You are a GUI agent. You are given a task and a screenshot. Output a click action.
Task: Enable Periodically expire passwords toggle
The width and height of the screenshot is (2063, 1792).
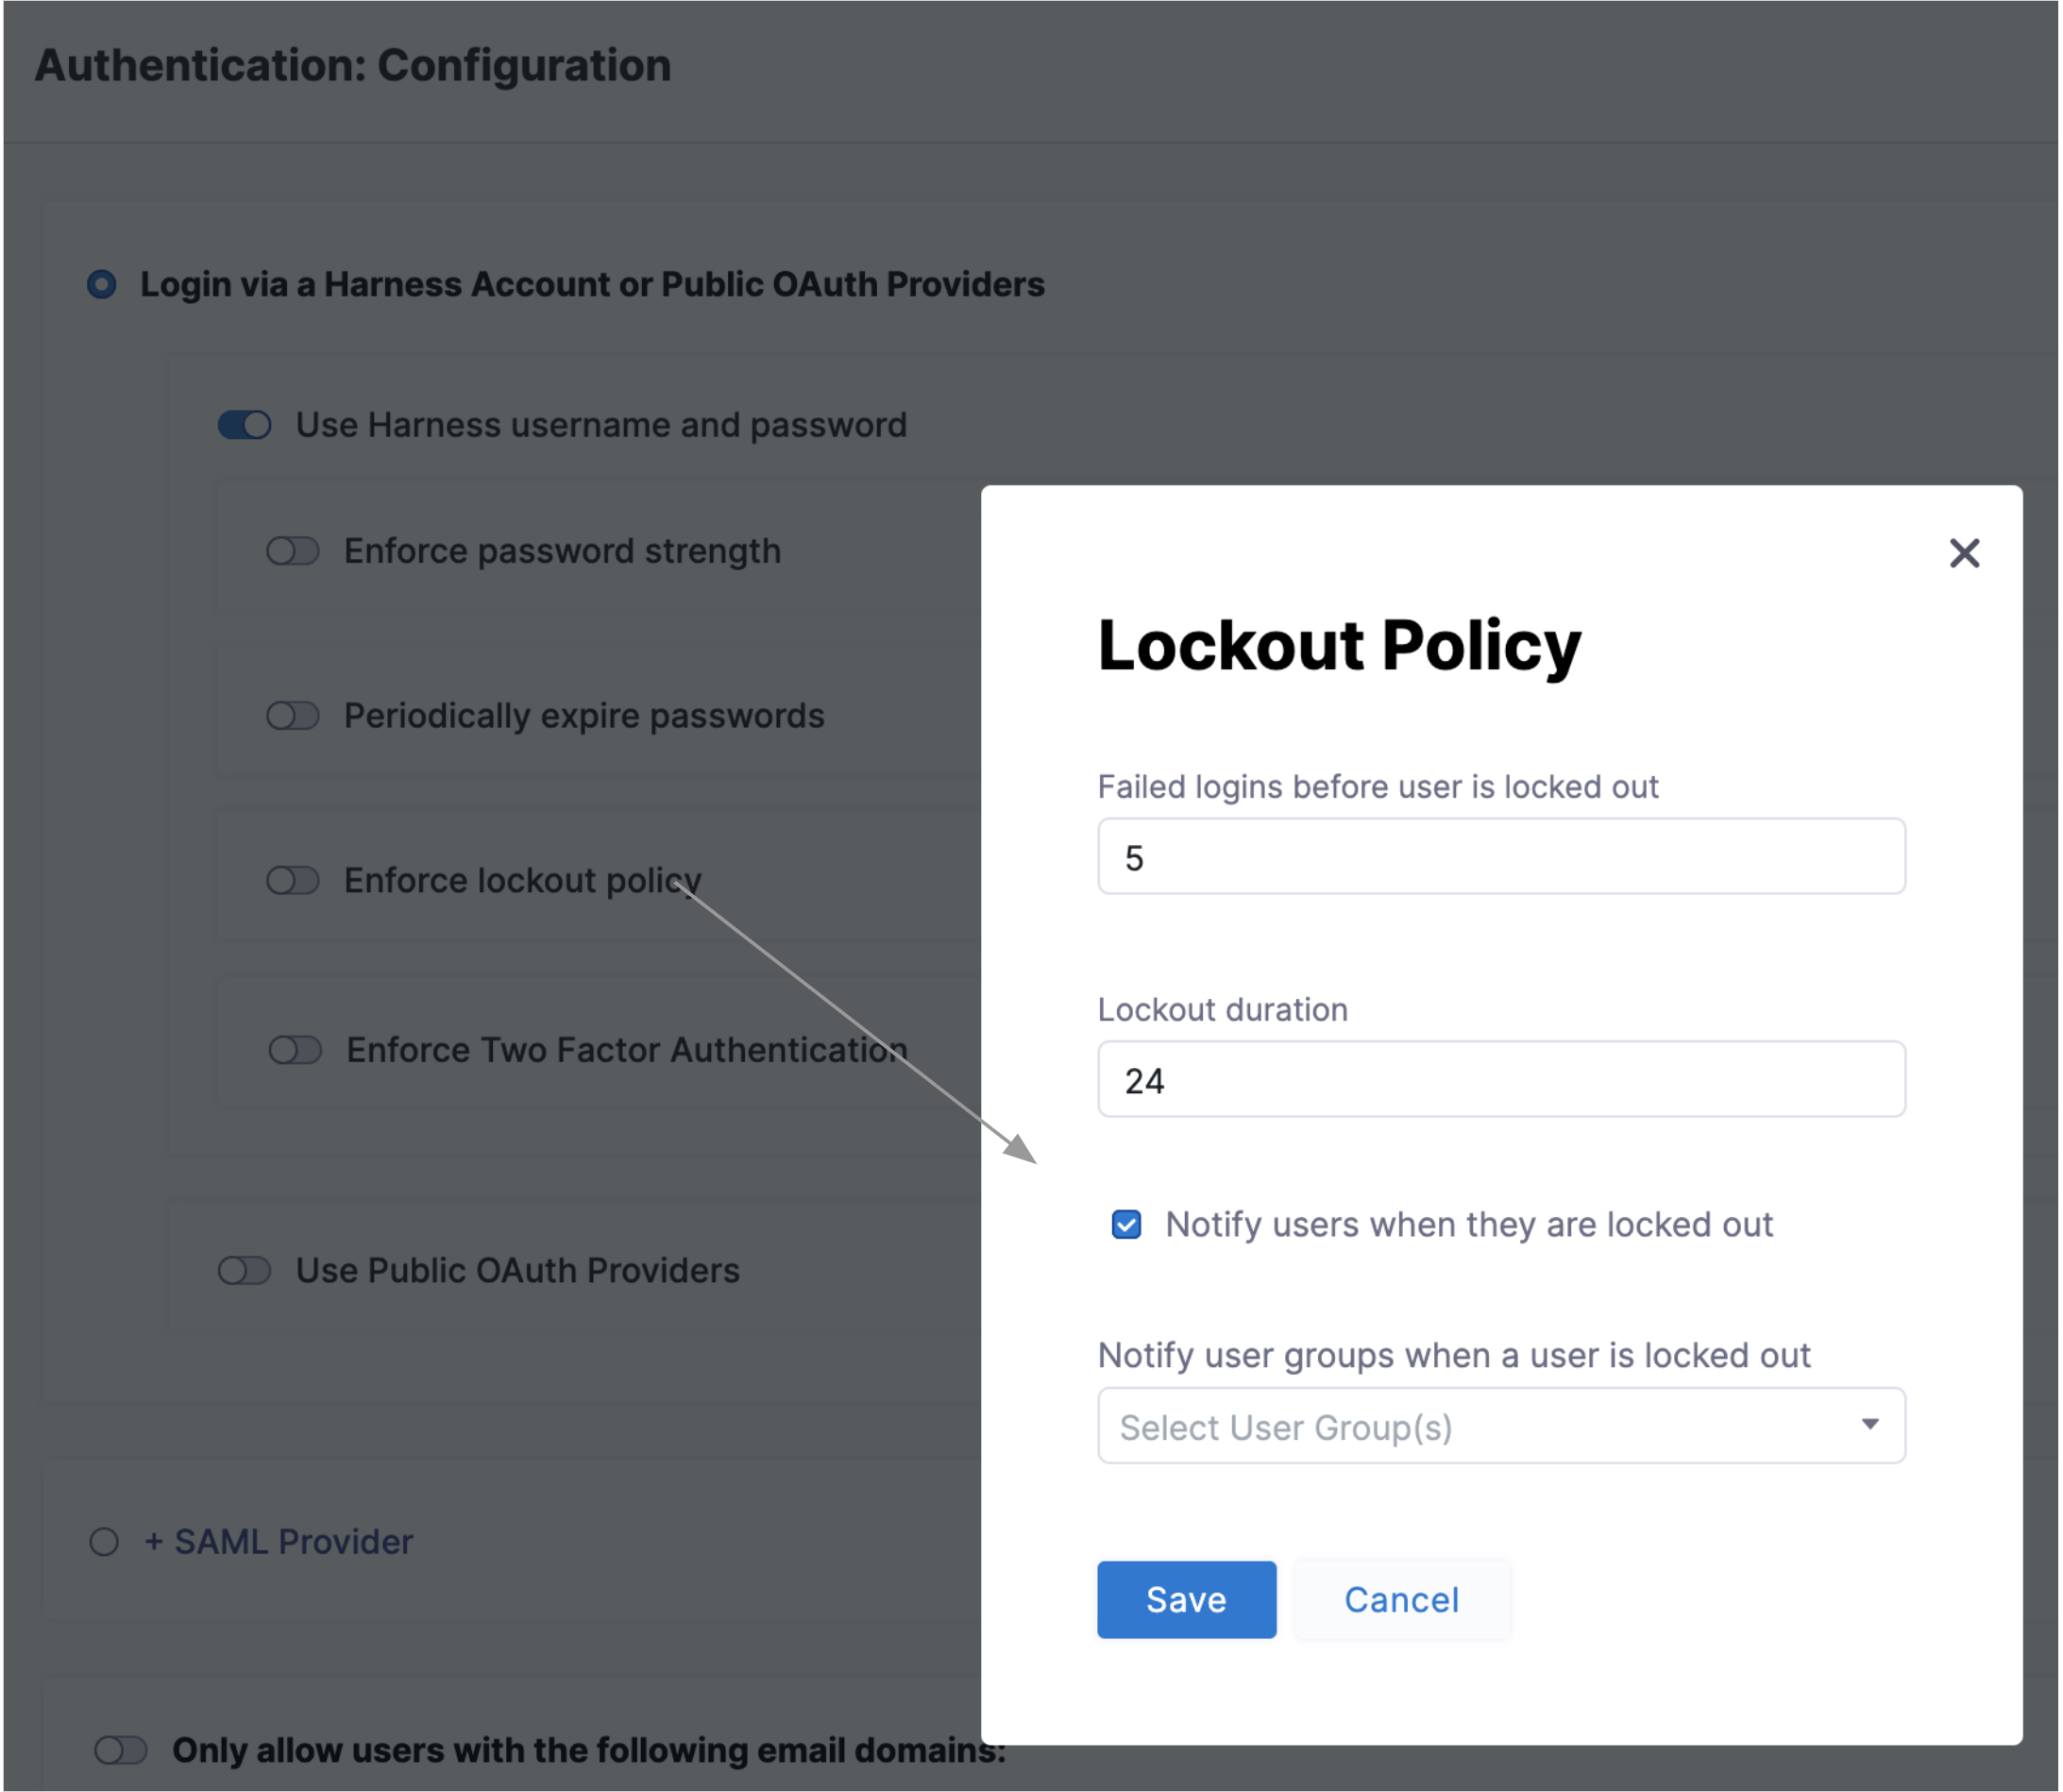pos(293,716)
